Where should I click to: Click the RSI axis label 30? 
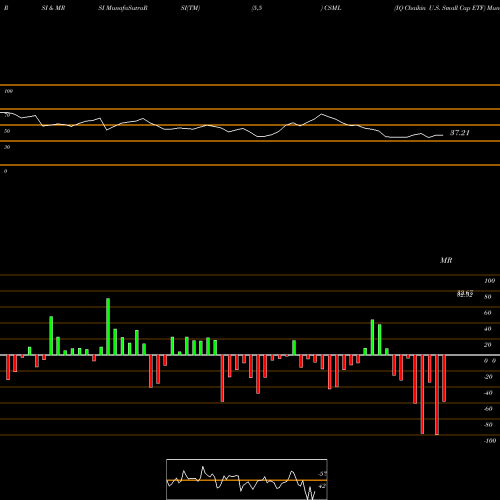[7, 147]
